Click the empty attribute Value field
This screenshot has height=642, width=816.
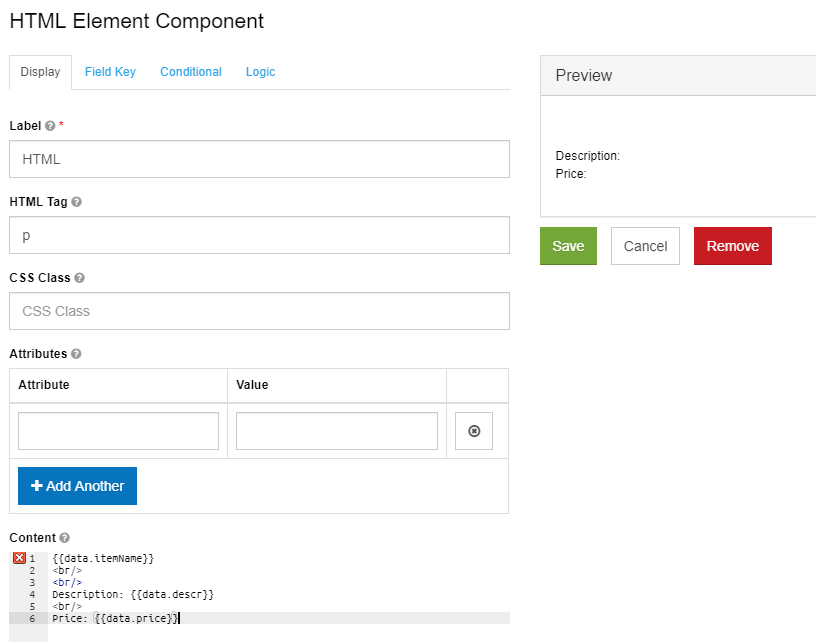click(x=336, y=430)
